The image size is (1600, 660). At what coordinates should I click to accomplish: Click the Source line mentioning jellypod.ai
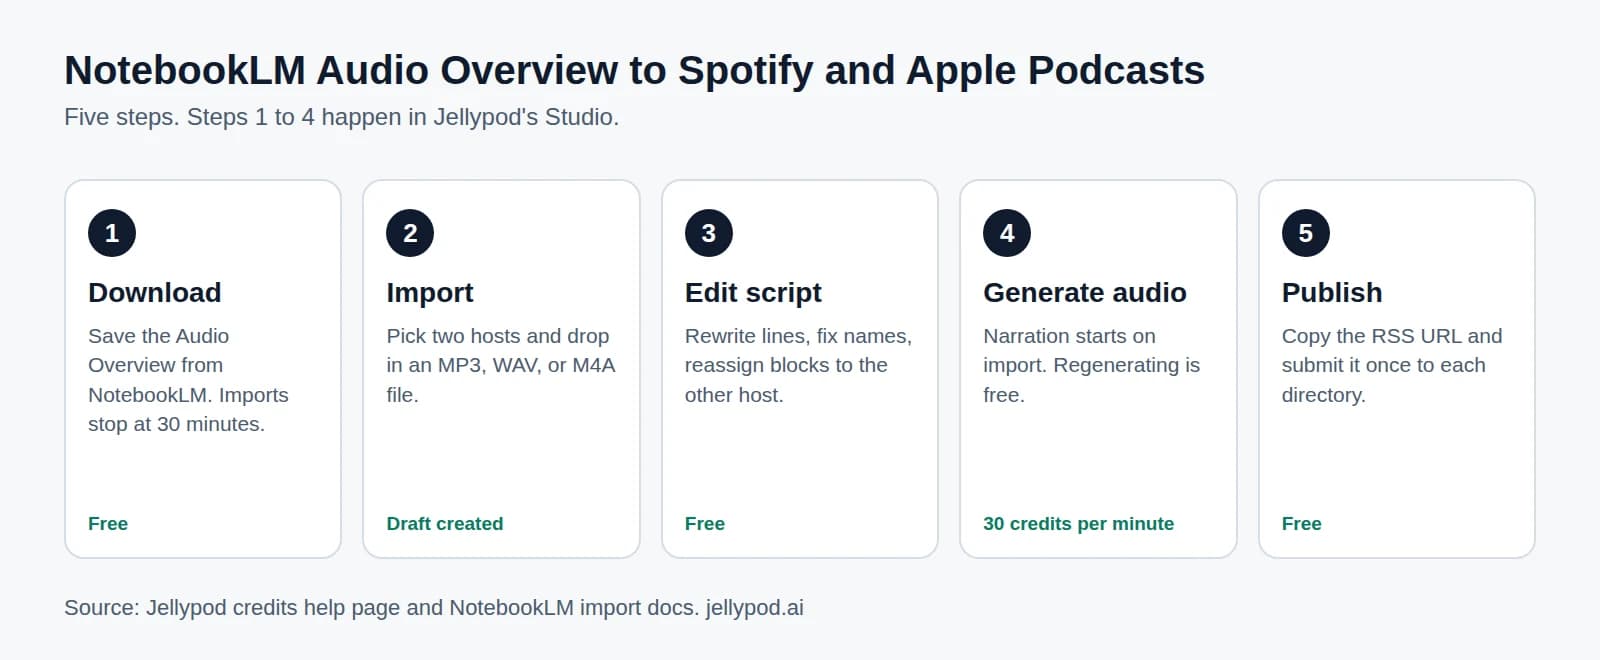434,608
